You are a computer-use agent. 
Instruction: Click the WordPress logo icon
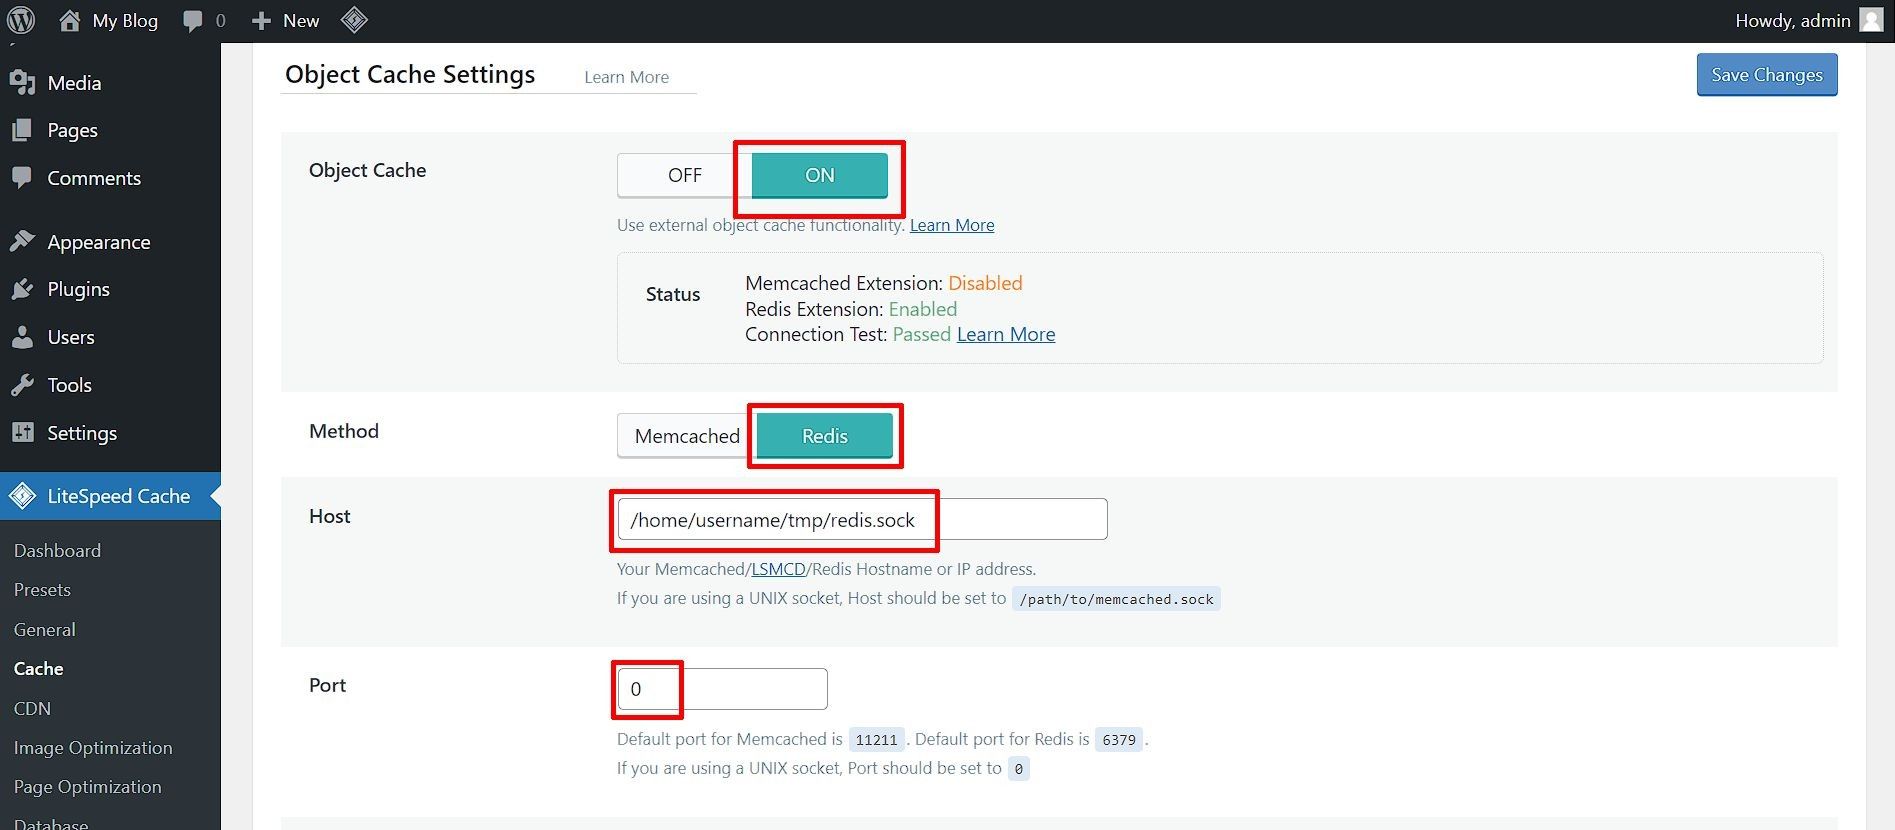point(21,20)
